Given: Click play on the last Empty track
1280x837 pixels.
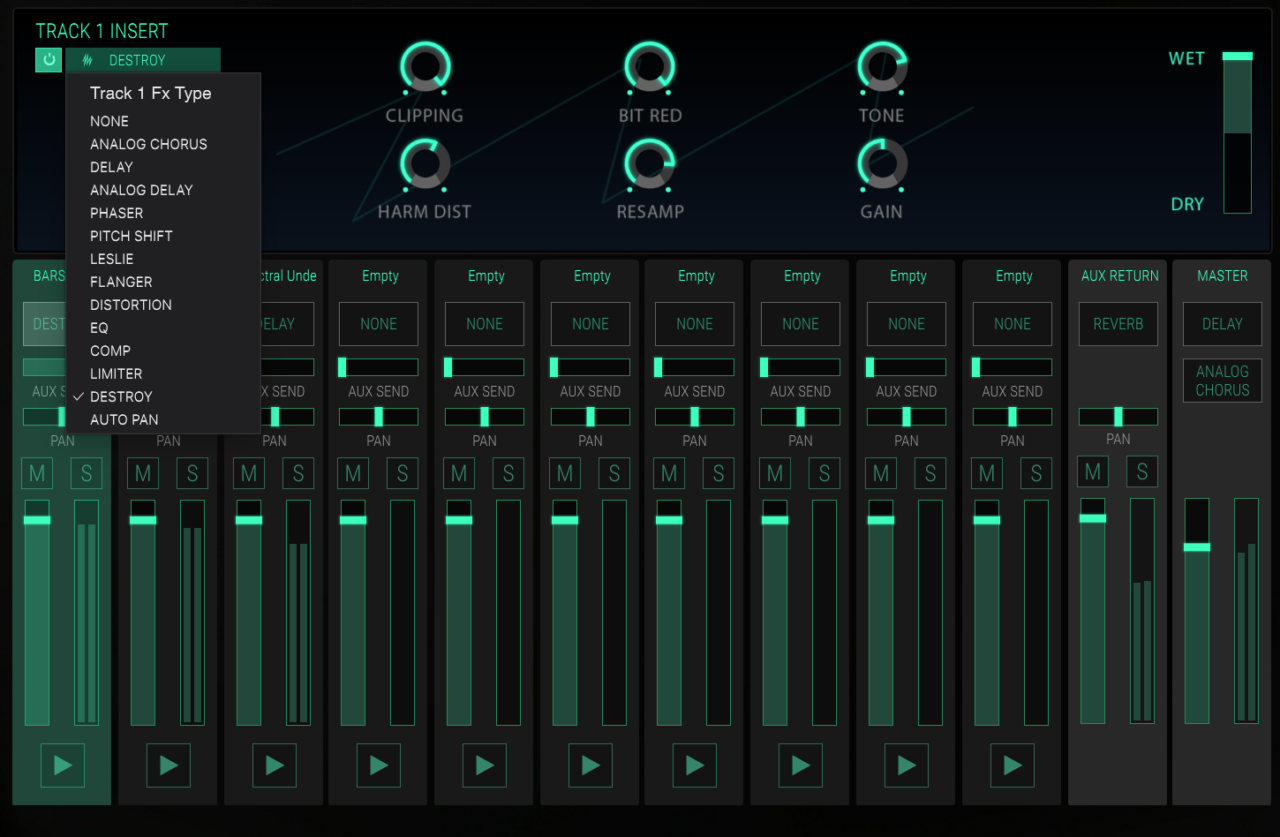Looking at the screenshot, I should pyautogui.click(x=1012, y=765).
